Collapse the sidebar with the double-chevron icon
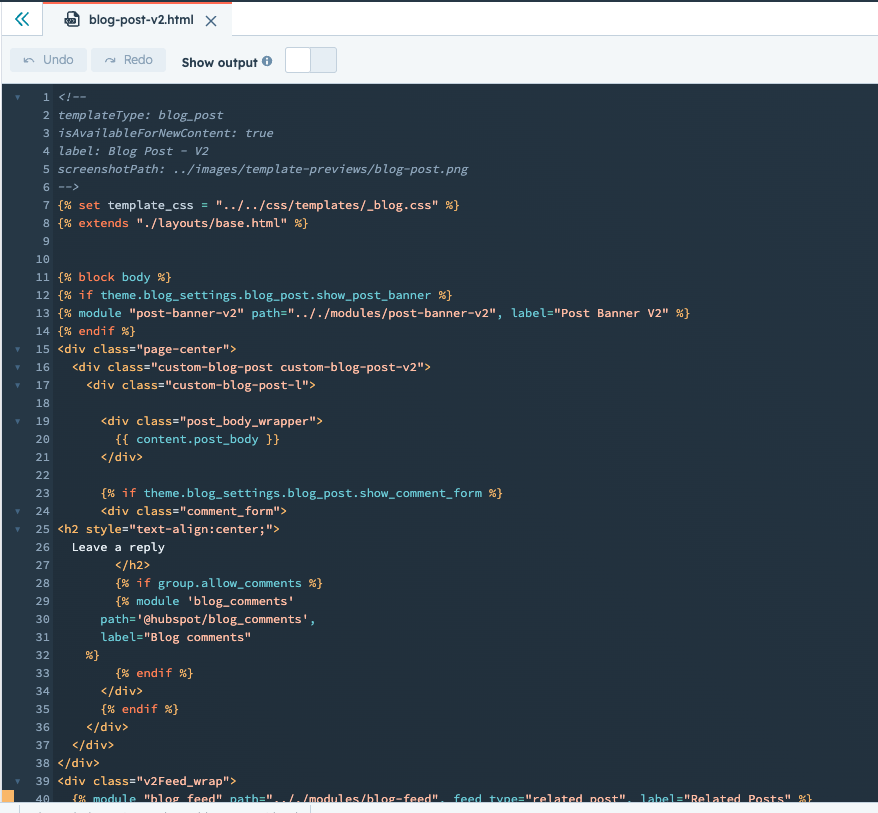 (22, 20)
